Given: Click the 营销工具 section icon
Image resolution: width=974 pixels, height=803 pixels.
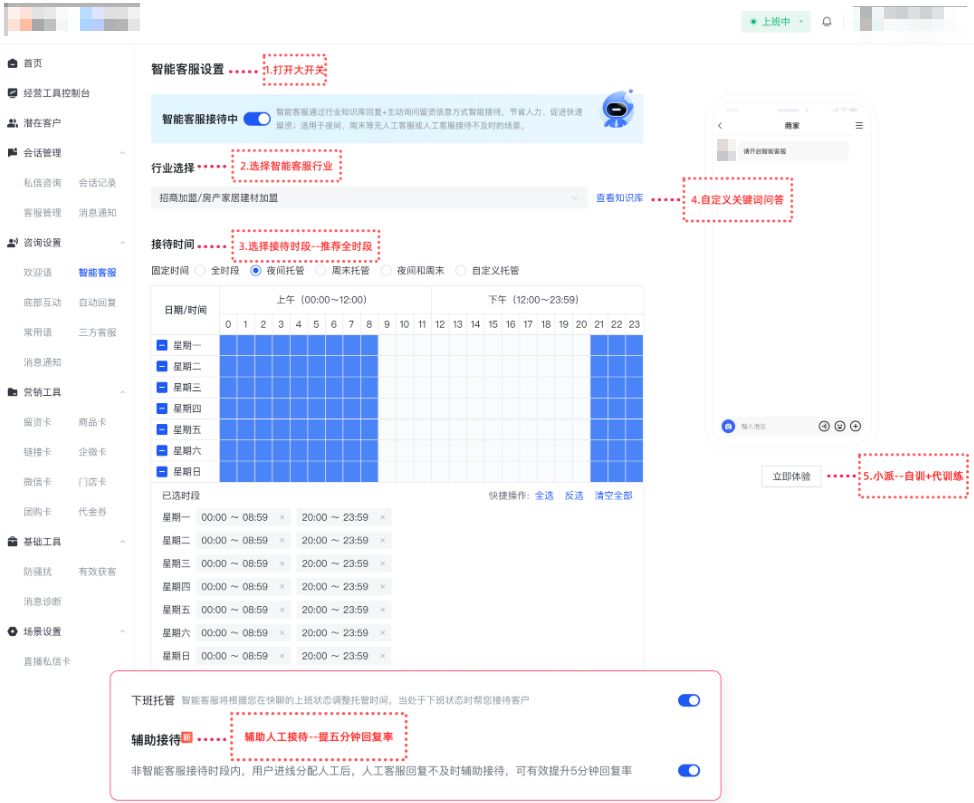Looking at the screenshot, I should pyautogui.click(x=11, y=391).
